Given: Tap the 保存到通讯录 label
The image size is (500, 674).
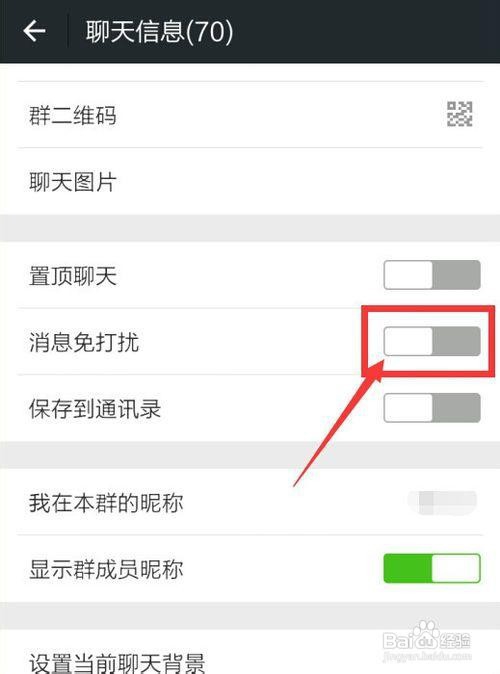Looking at the screenshot, I should (x=95, y=408).
